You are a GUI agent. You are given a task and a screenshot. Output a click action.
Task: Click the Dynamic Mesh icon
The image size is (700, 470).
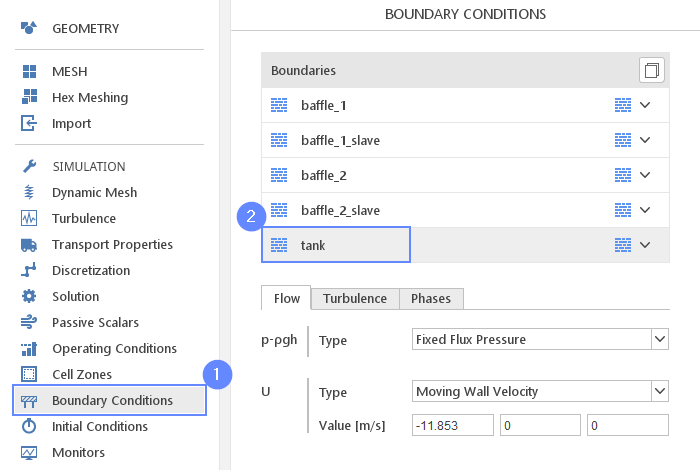pos(29,192)
